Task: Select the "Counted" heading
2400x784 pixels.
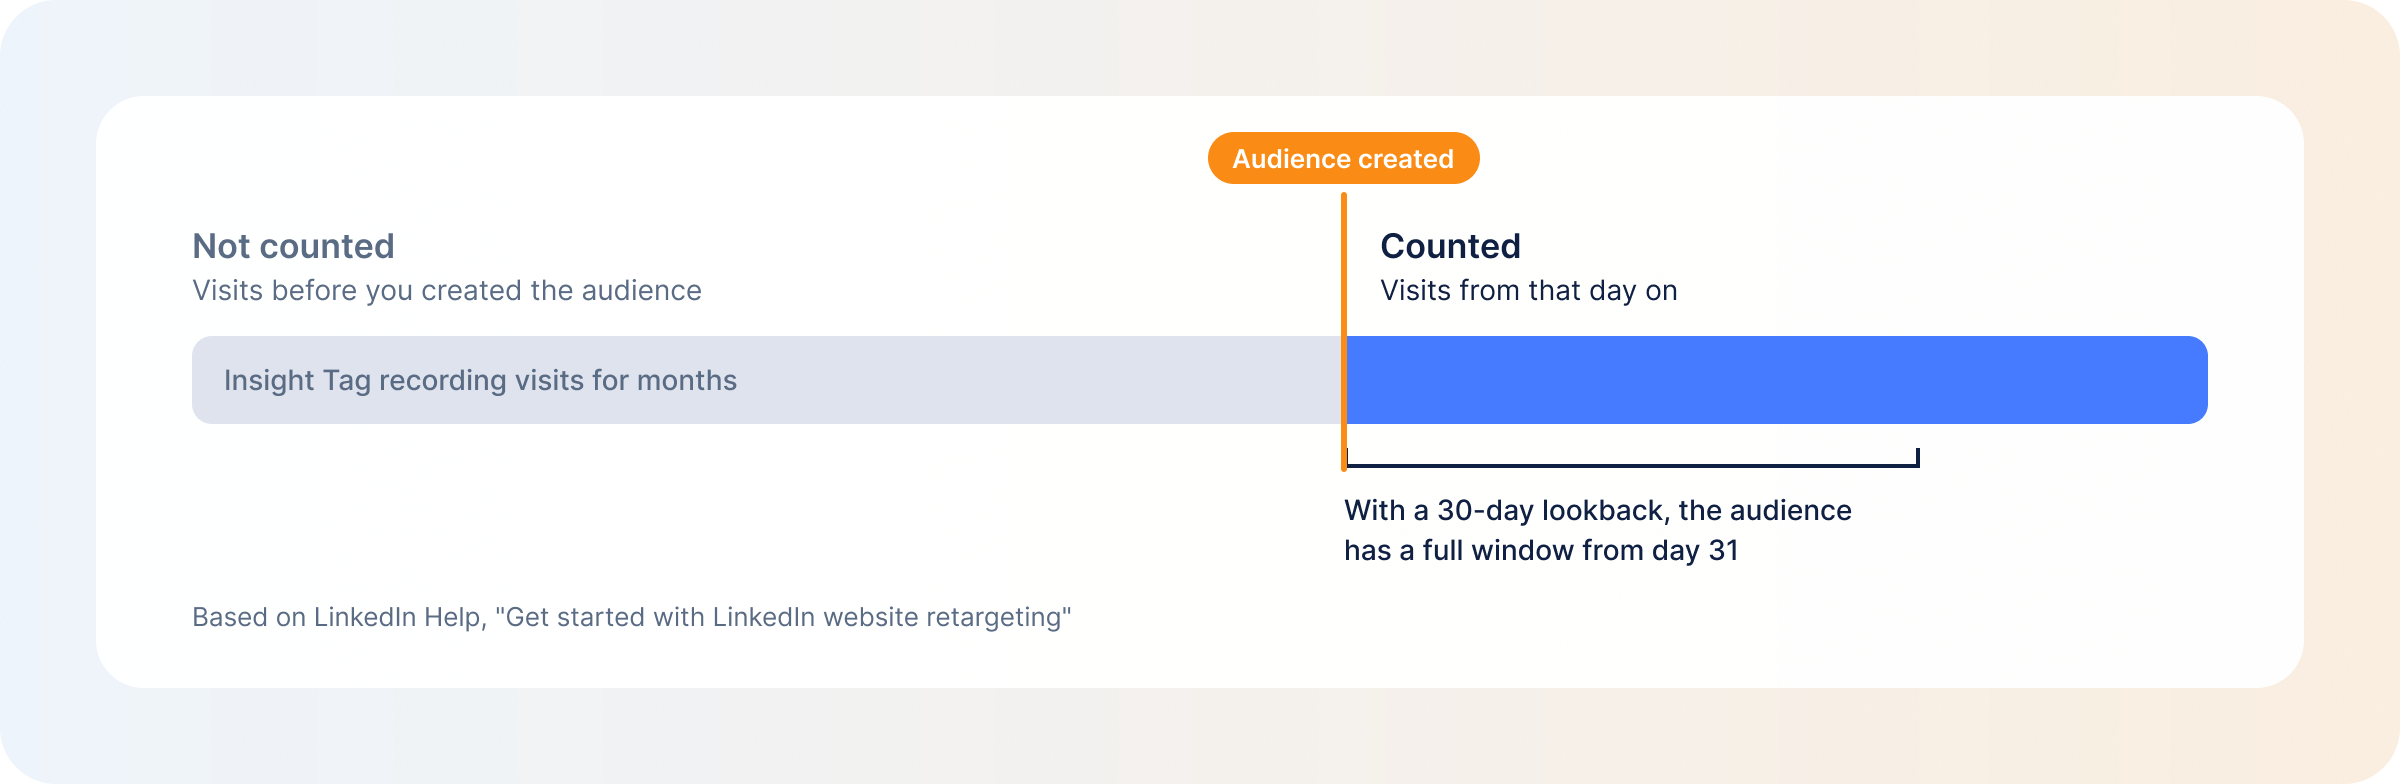Action: click(1450, 246)
